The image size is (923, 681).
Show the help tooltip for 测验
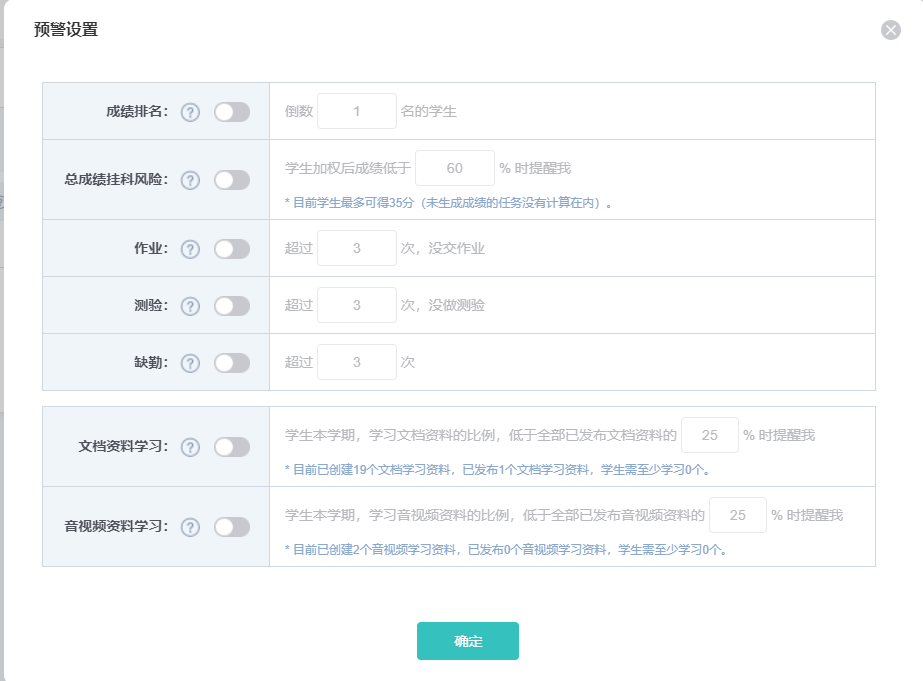[x=190, y=306]
